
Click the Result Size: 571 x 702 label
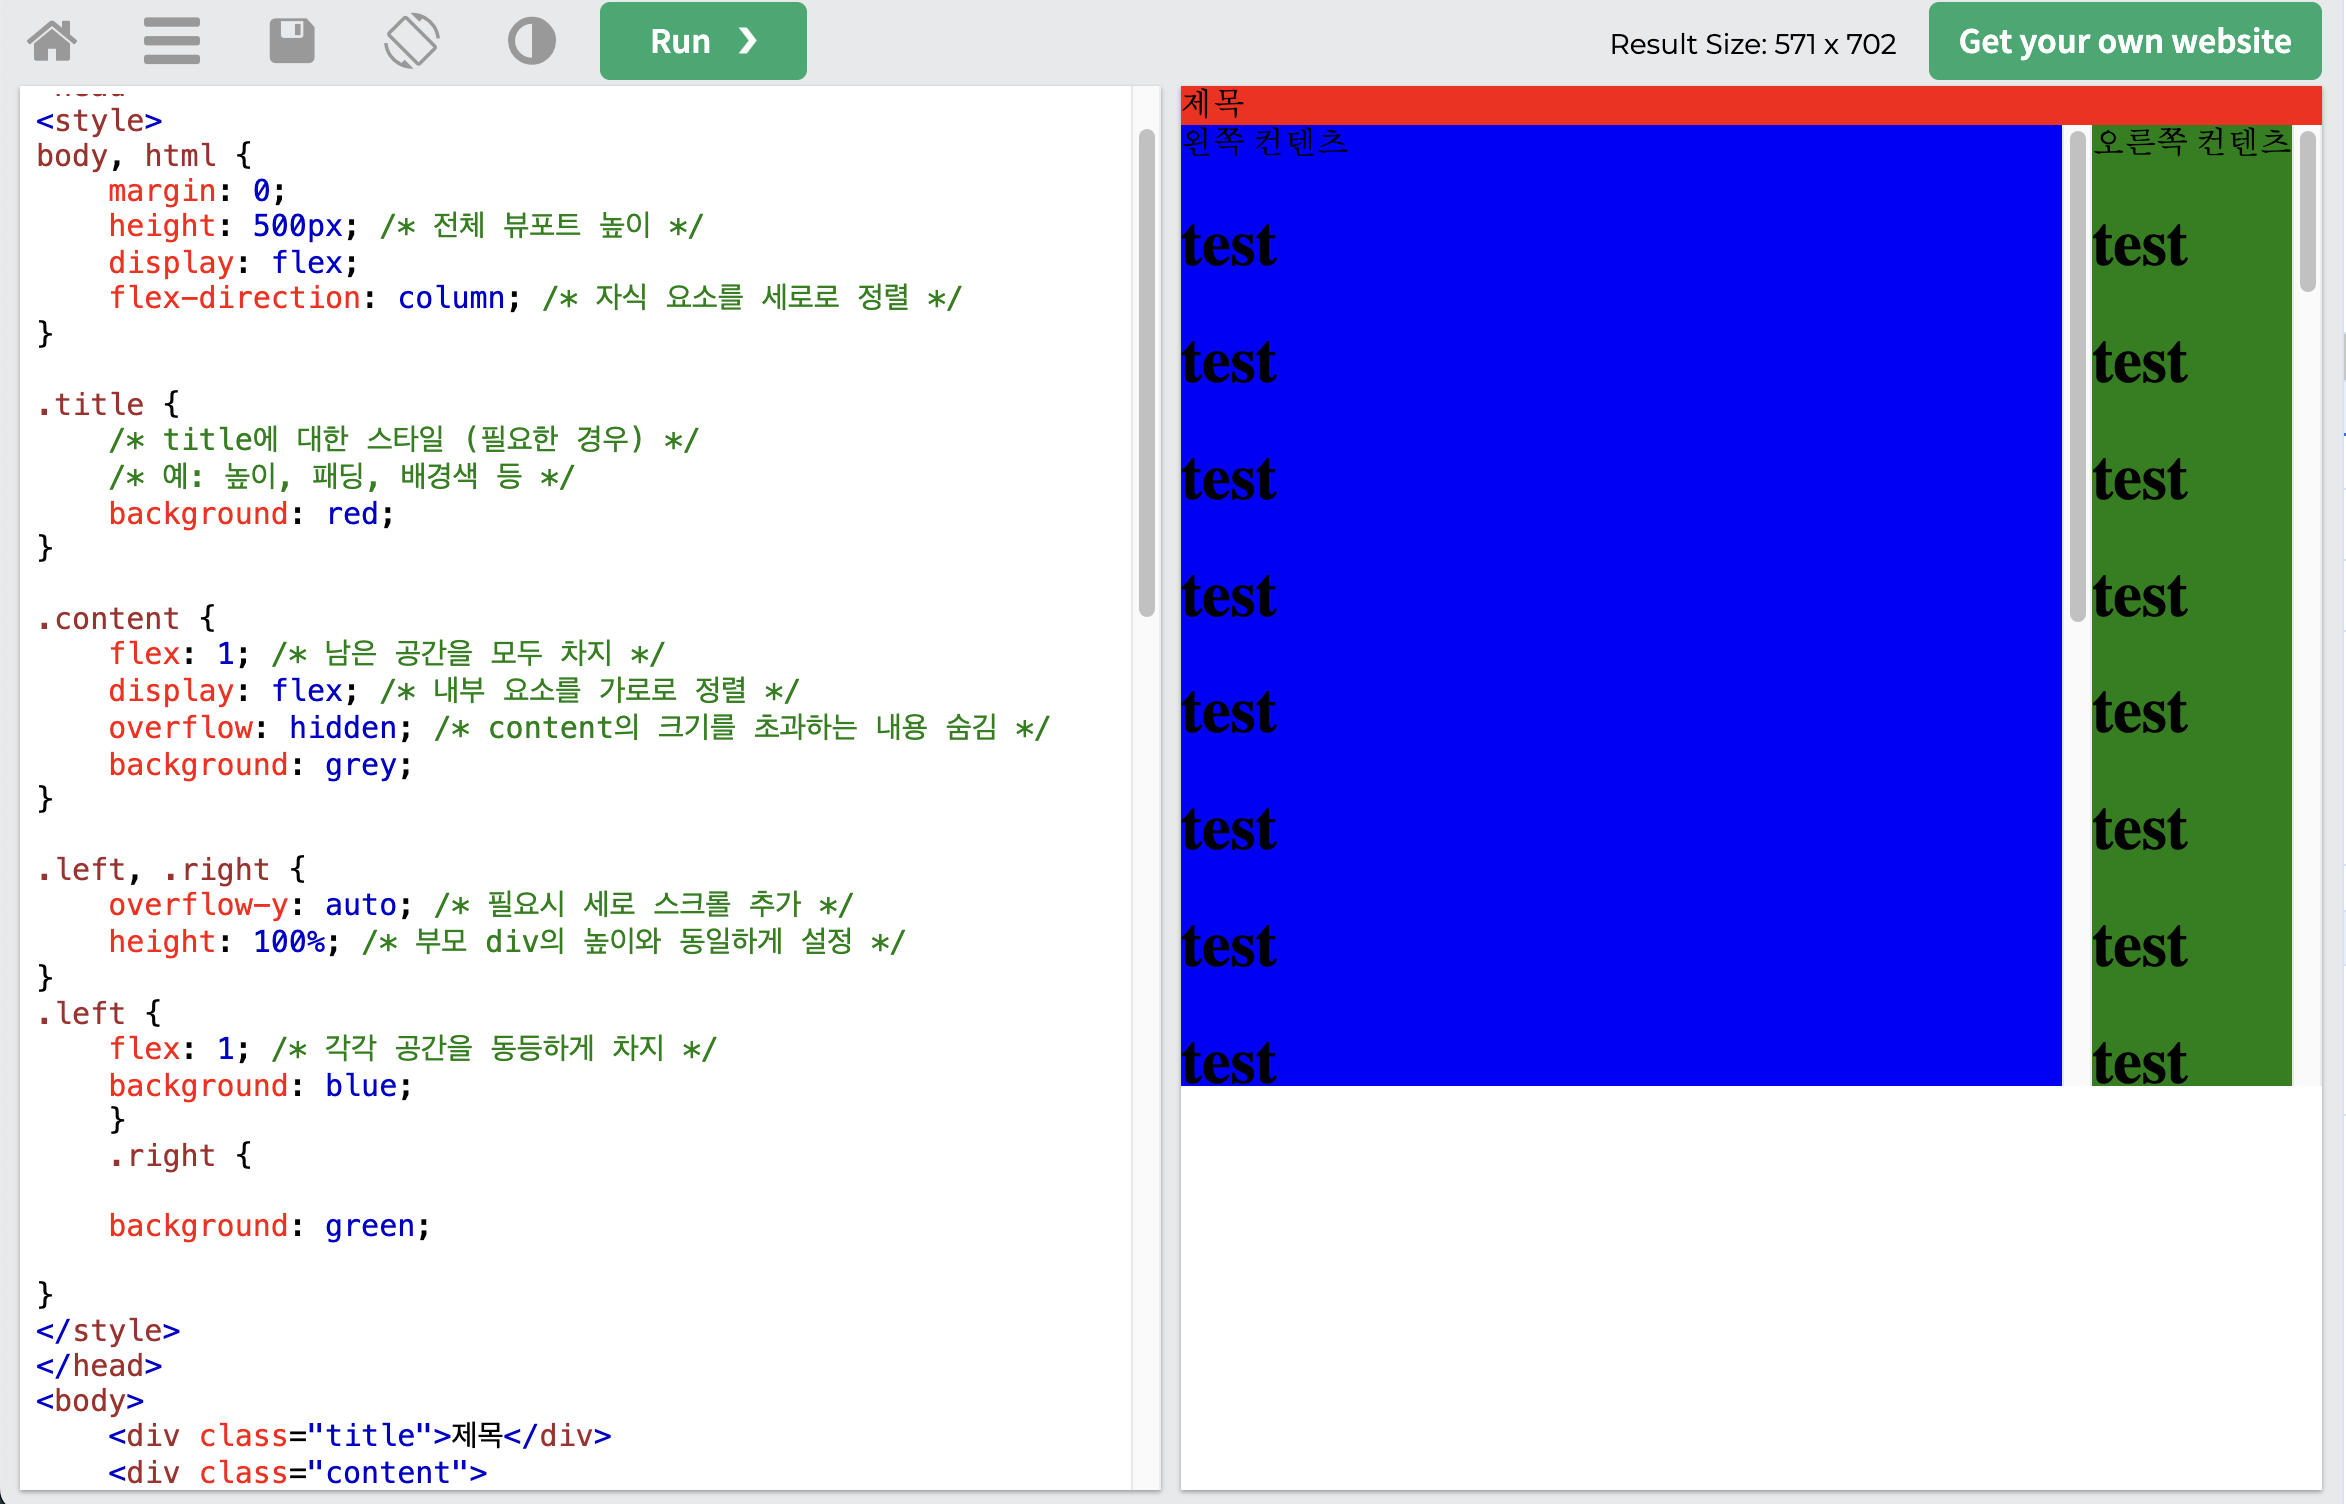pyautogui.click(x=1752, y=44)
